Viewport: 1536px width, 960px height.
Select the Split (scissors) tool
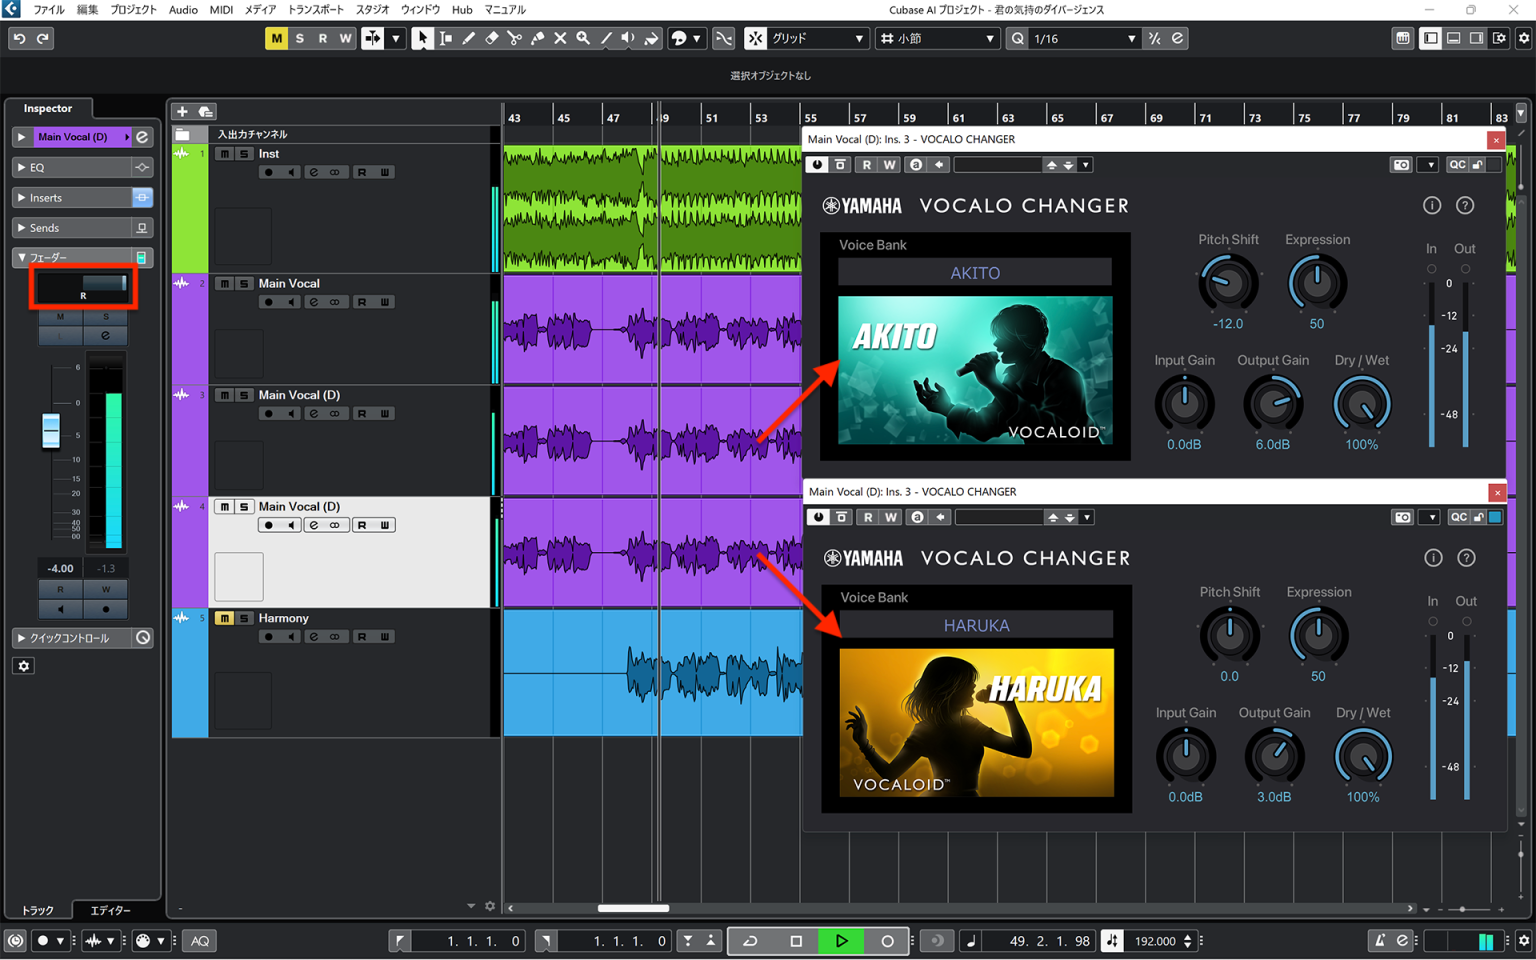pyautogui.click(x=514, y=38)
